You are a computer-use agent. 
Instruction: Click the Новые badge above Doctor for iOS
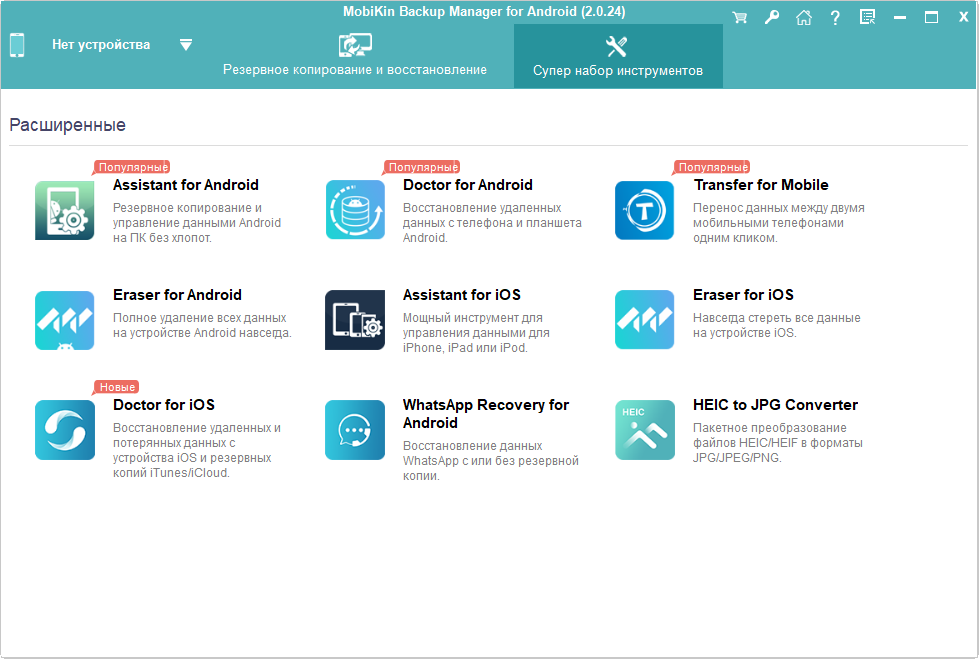click(x=117, y=387)
